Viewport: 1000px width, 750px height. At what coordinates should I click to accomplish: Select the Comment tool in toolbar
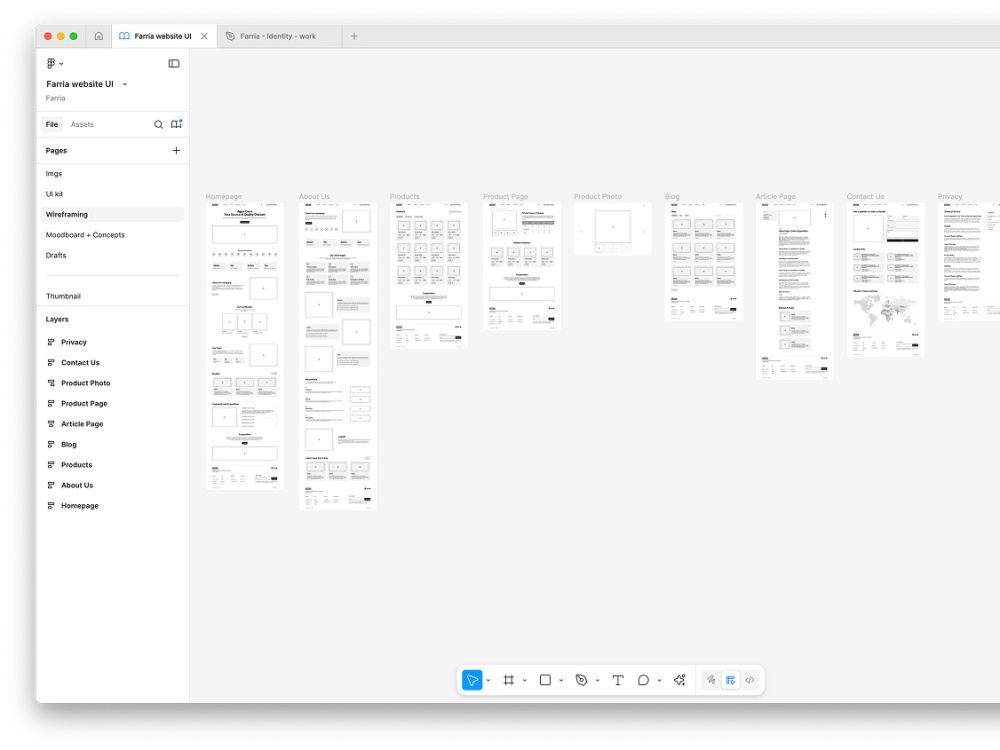[x=643, y=680]
